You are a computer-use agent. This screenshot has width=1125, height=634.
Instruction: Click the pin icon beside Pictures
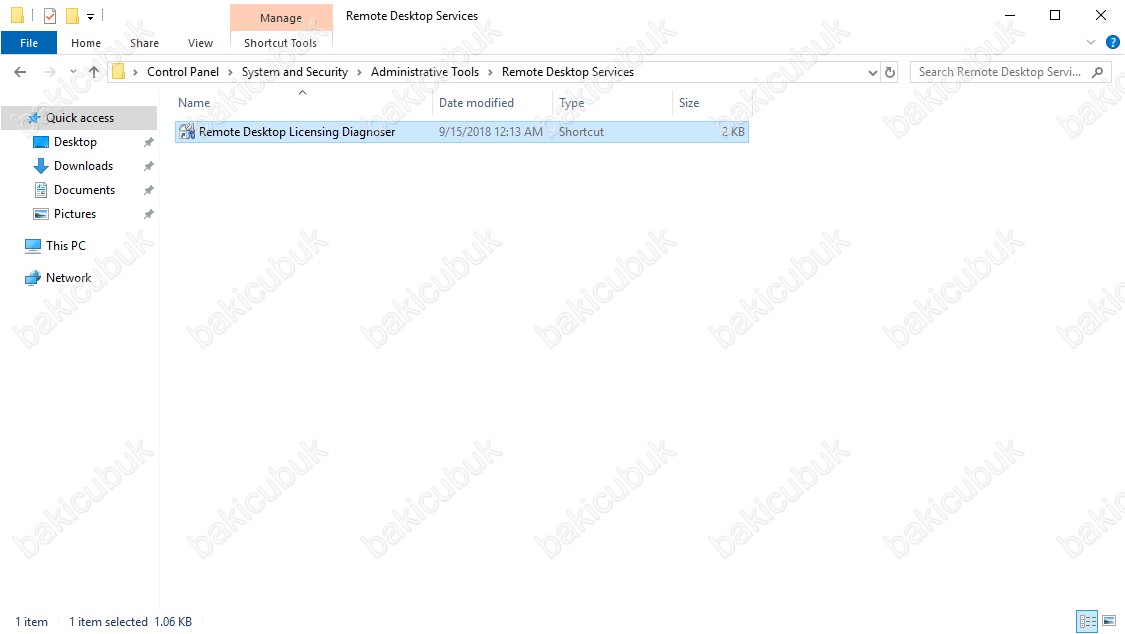pos(149,214)
